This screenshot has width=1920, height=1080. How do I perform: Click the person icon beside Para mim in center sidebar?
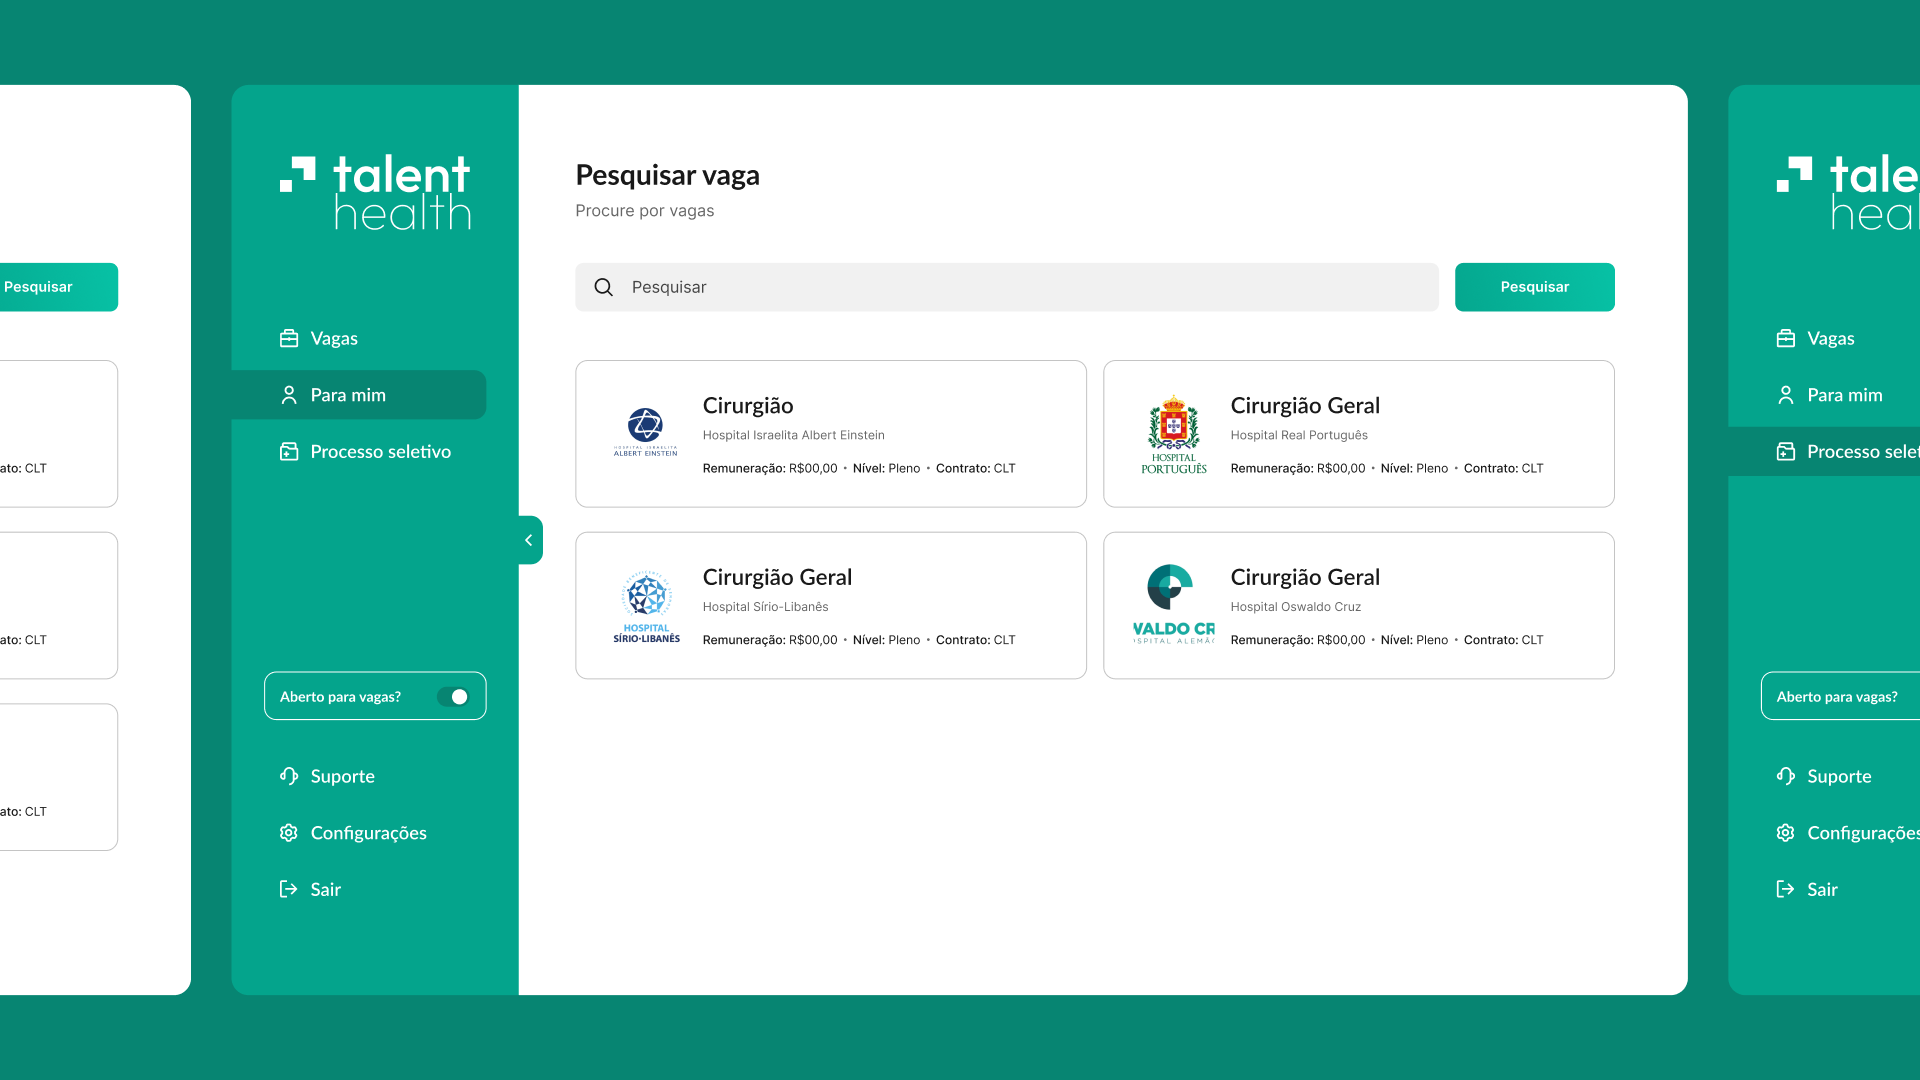[289, 395]
